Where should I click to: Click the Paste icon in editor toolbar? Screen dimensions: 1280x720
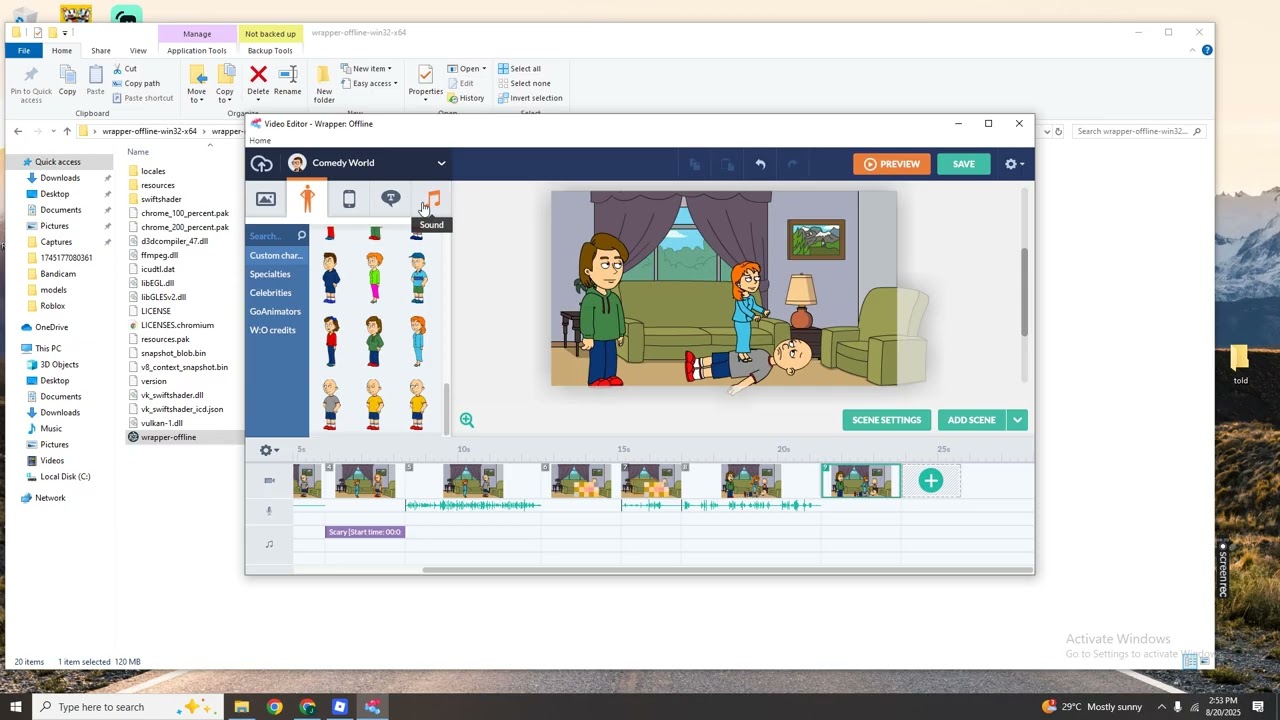(x=727, y=164)
